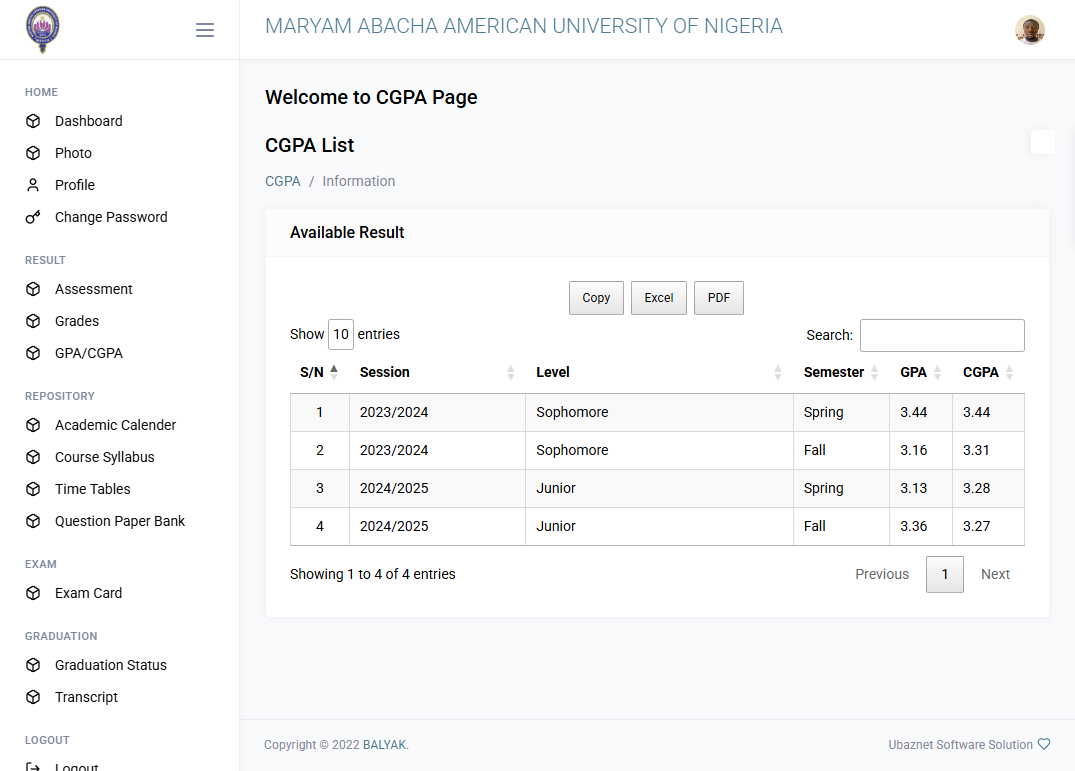Click the cube icon beside Dashboard
This screenshot has width=1075, height=771.
click(33, 121)
